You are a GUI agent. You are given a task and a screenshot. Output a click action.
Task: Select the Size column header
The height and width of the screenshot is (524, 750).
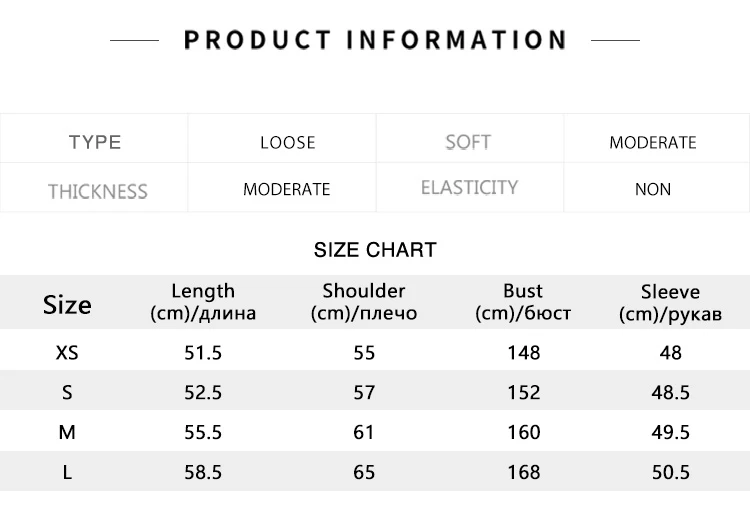click(x=67, y=305)
